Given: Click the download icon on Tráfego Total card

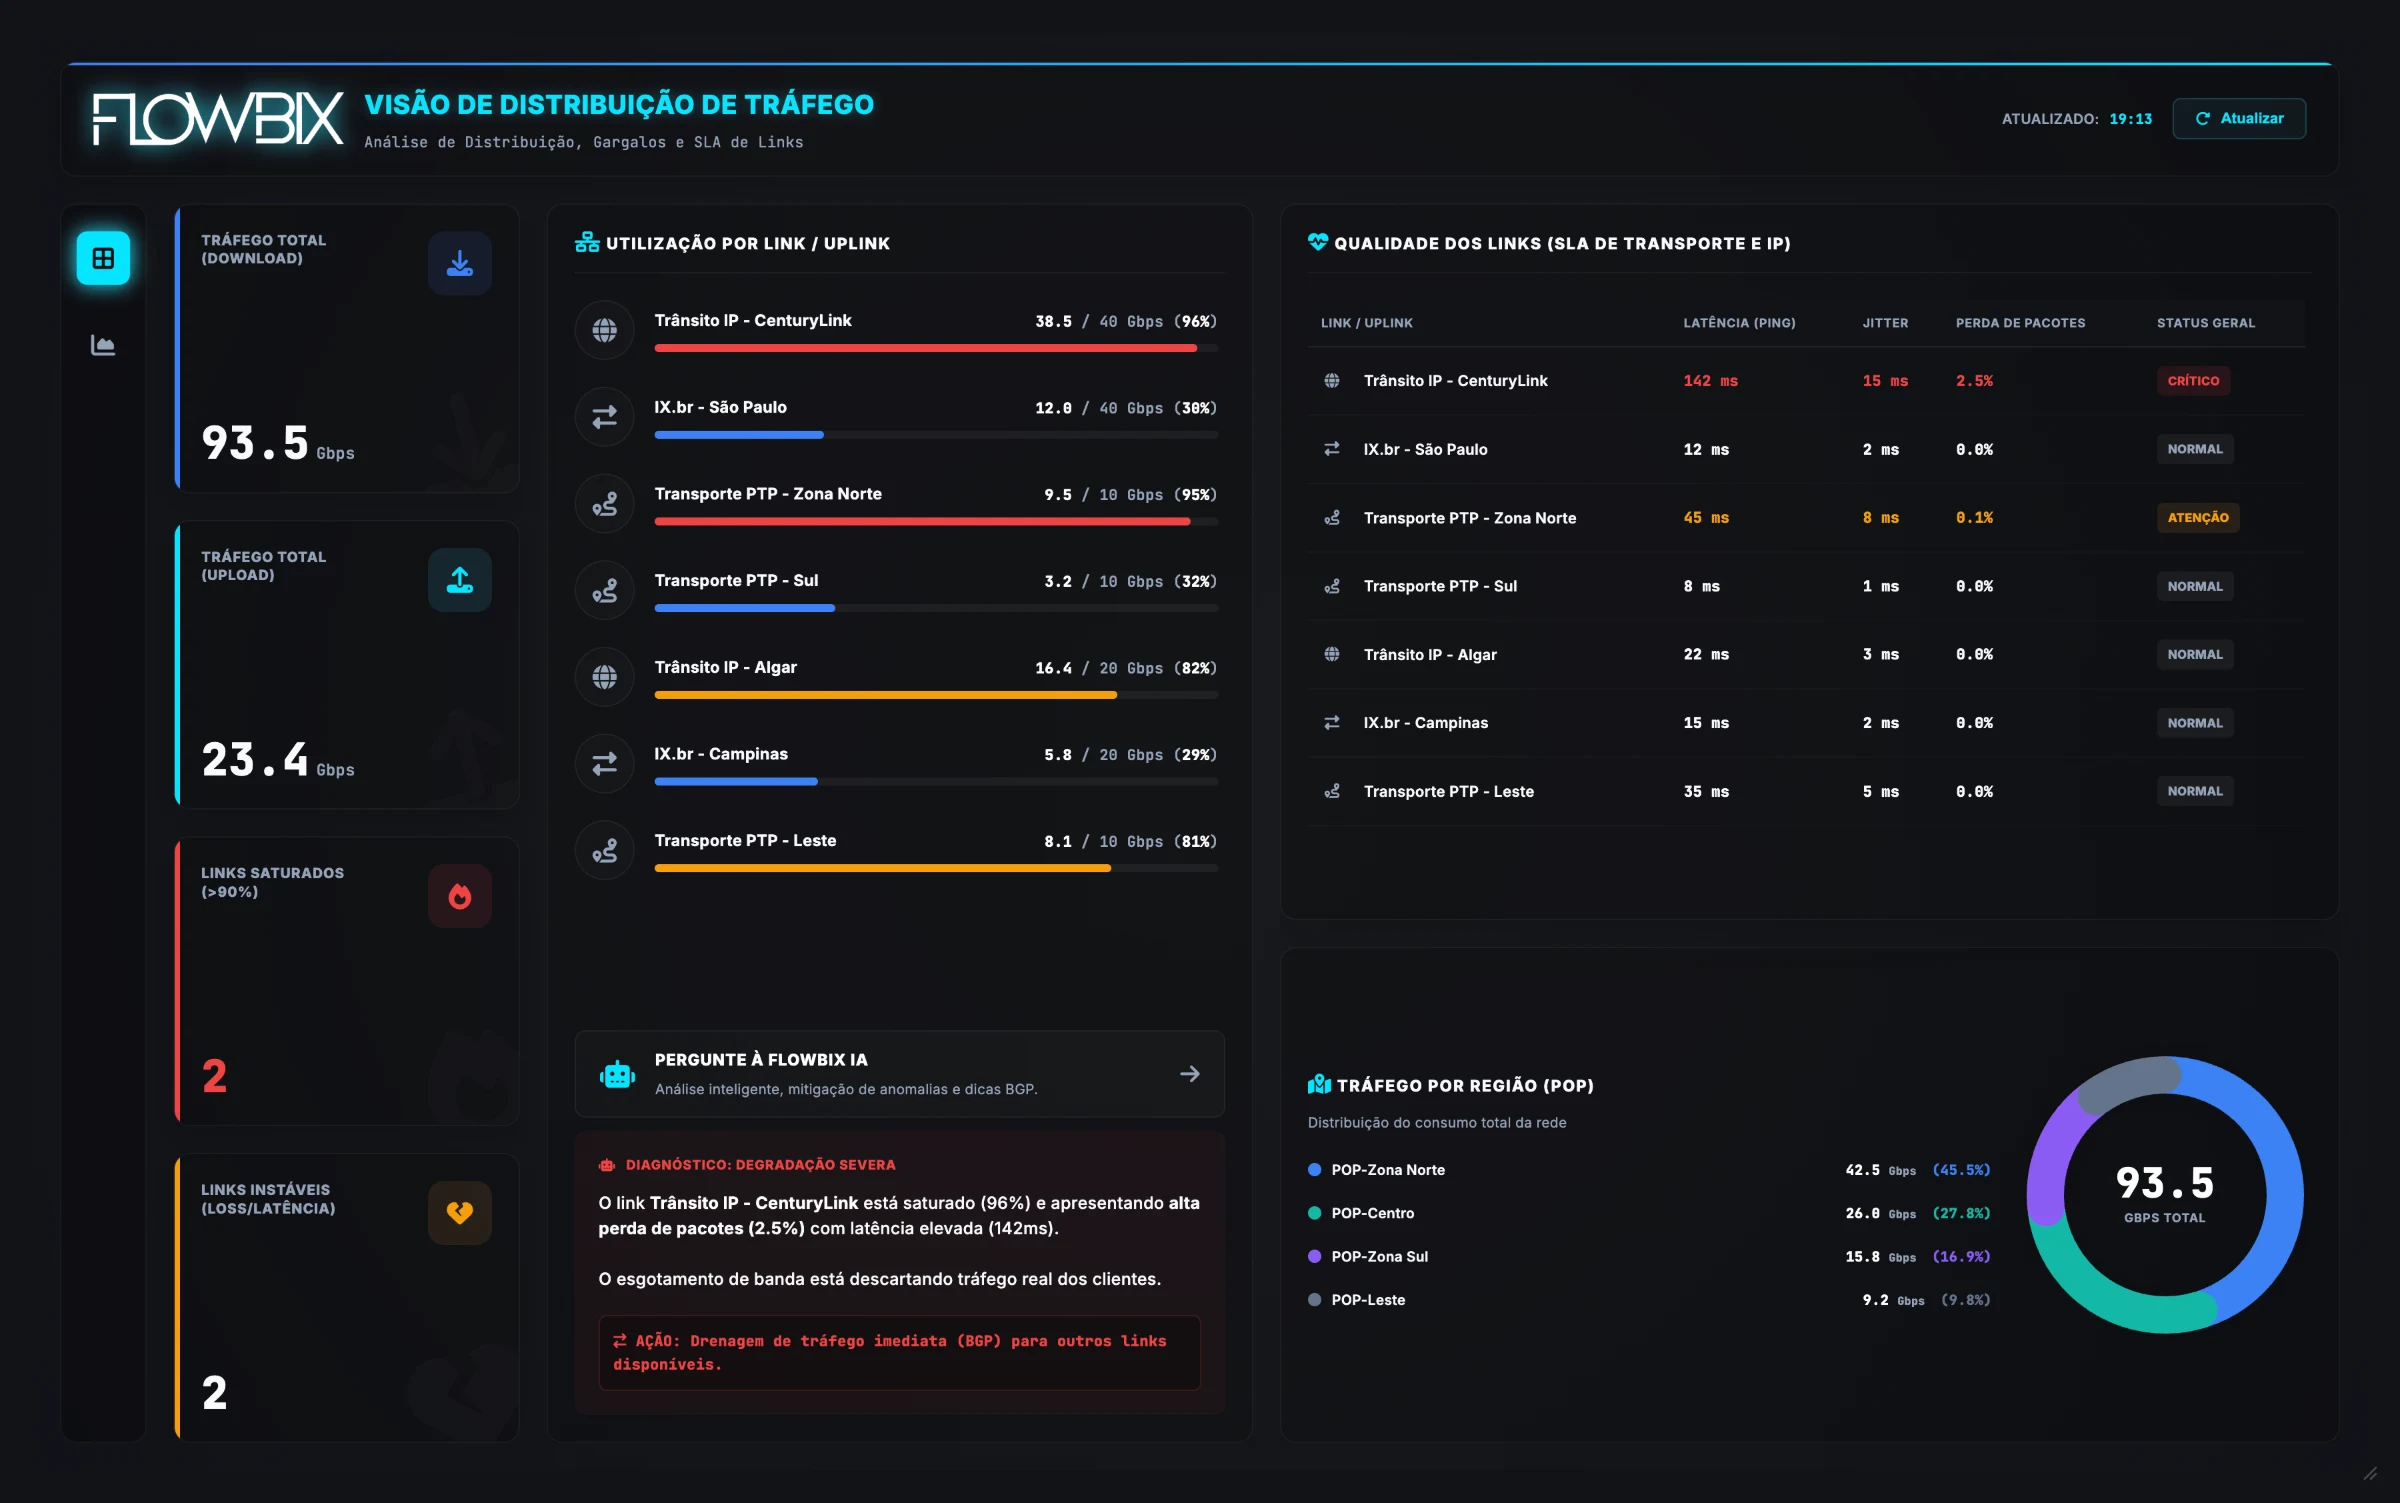Looking at the screenshot, I should point(459,263).
